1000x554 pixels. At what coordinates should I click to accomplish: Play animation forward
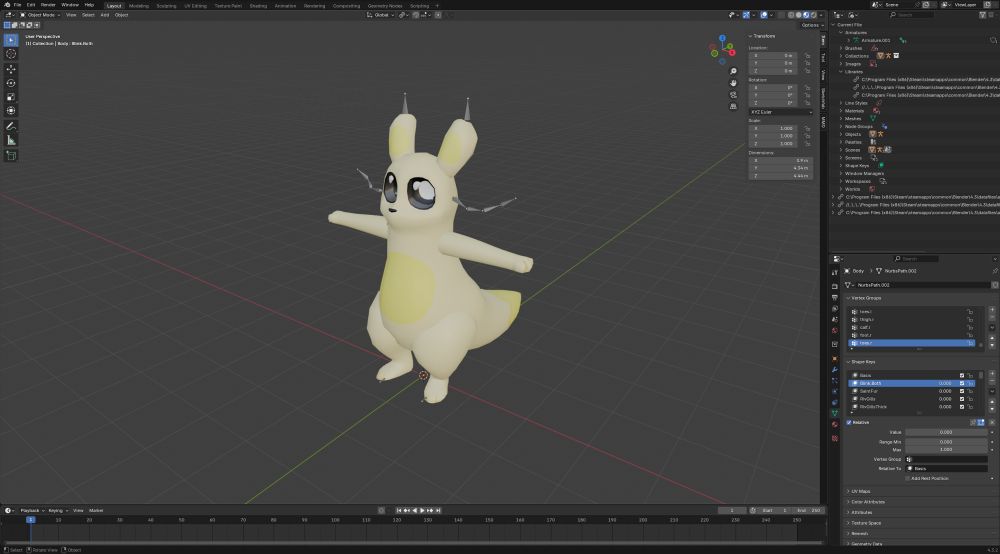click(x=422, y=511)
